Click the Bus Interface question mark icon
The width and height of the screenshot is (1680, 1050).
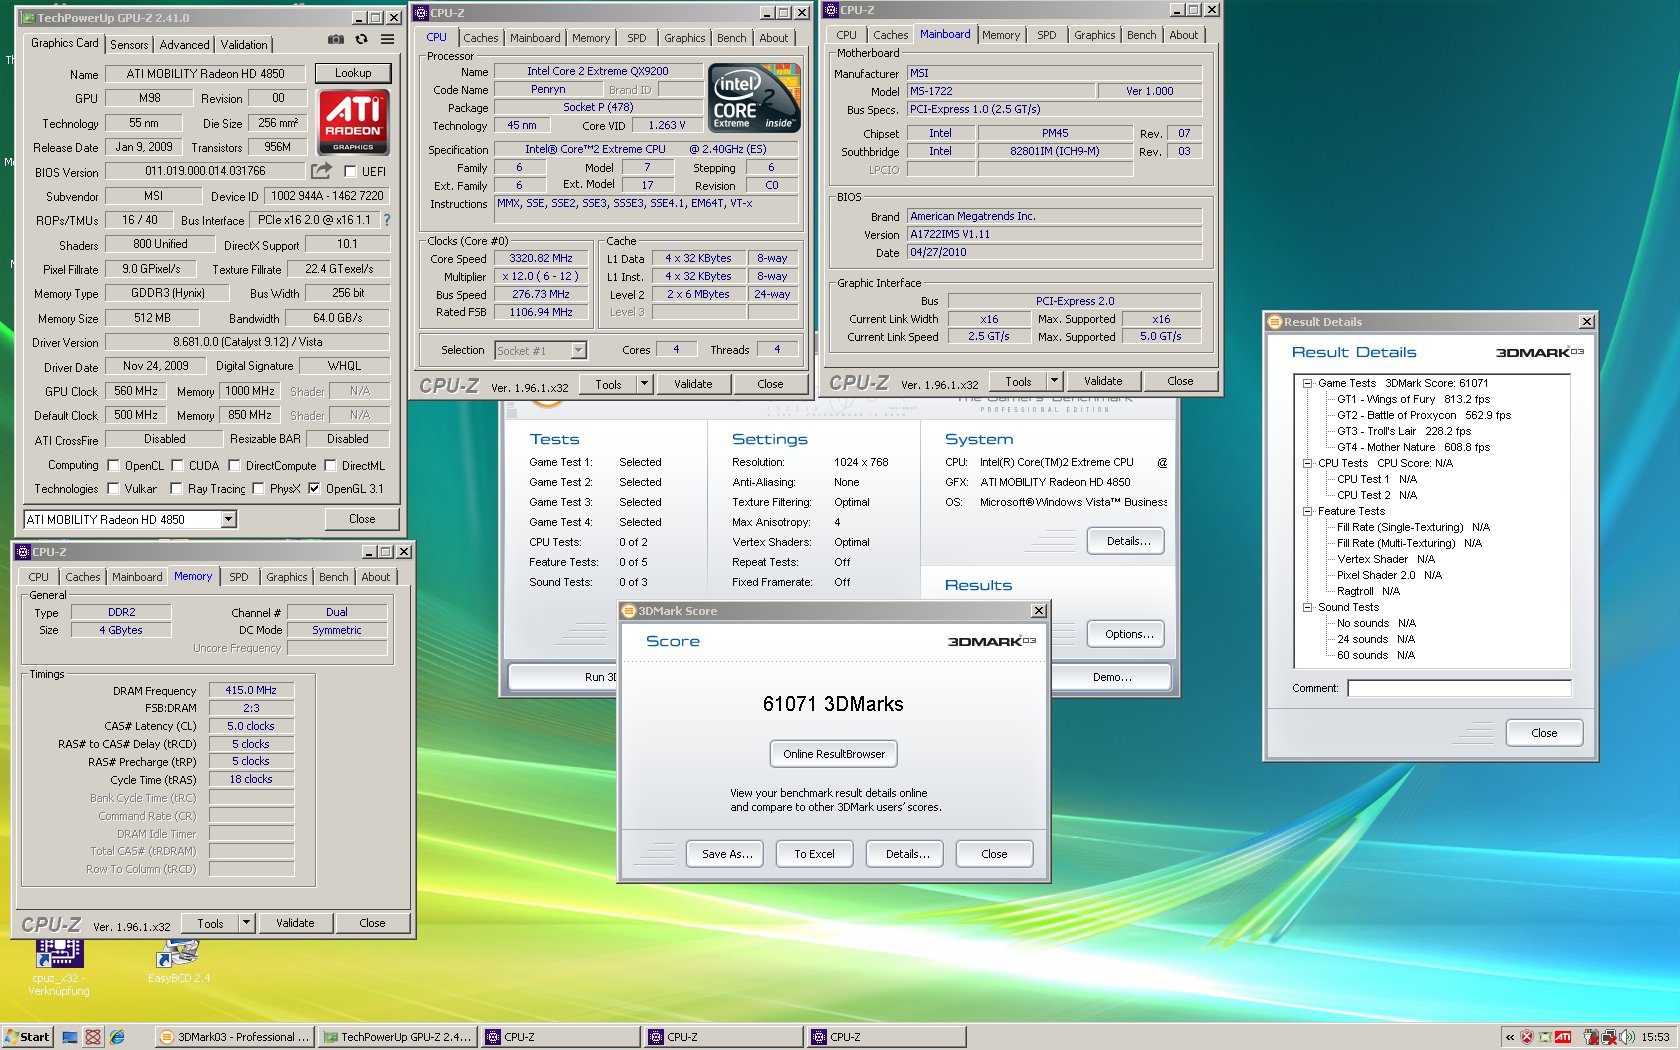[387, 220]
